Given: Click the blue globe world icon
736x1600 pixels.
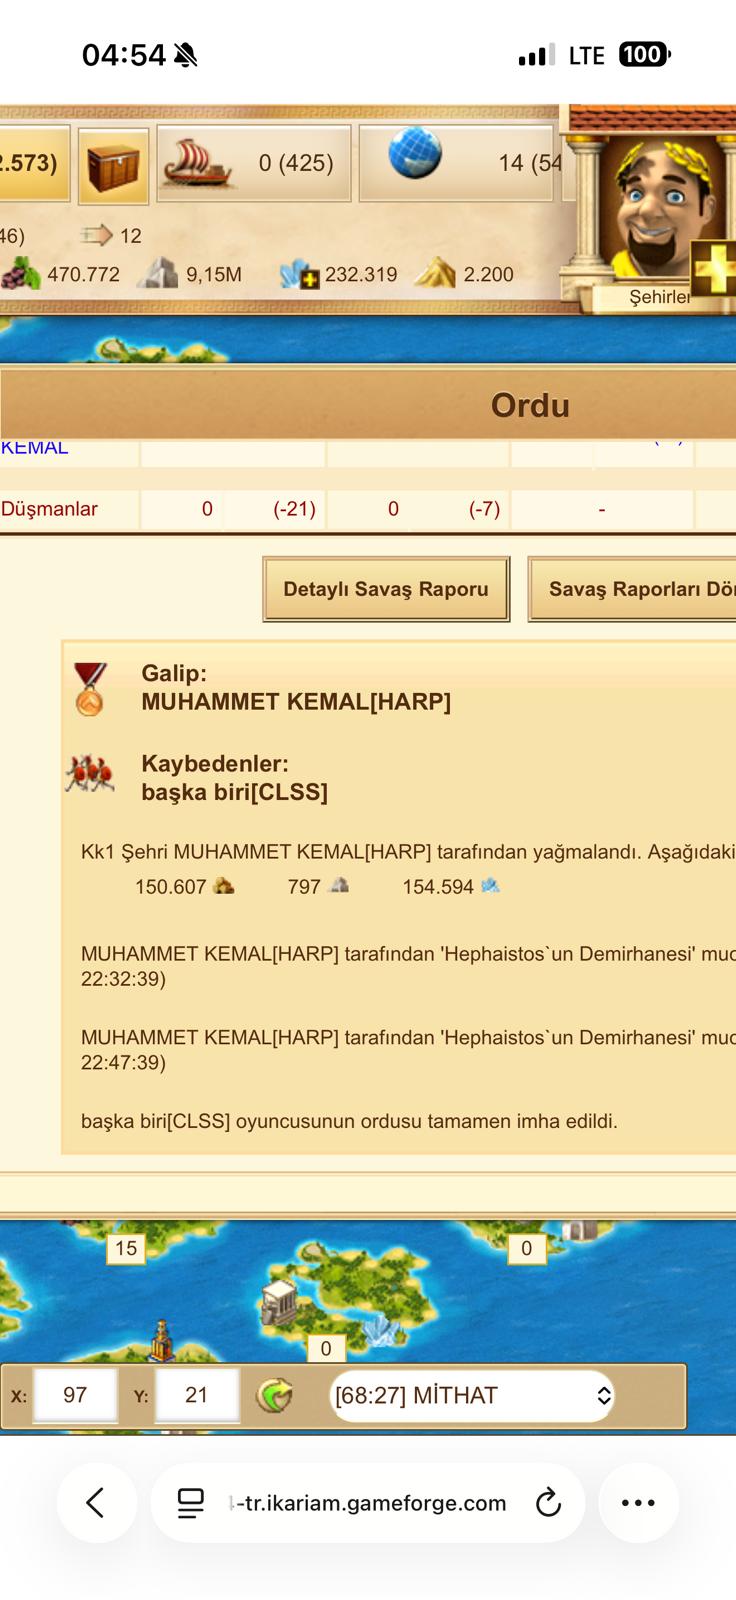Looking at the screenshot, I should [415, 153].
